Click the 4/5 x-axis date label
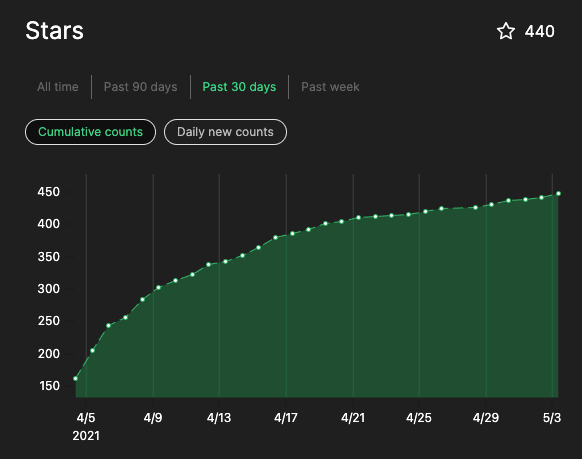 tap(86, 418)
